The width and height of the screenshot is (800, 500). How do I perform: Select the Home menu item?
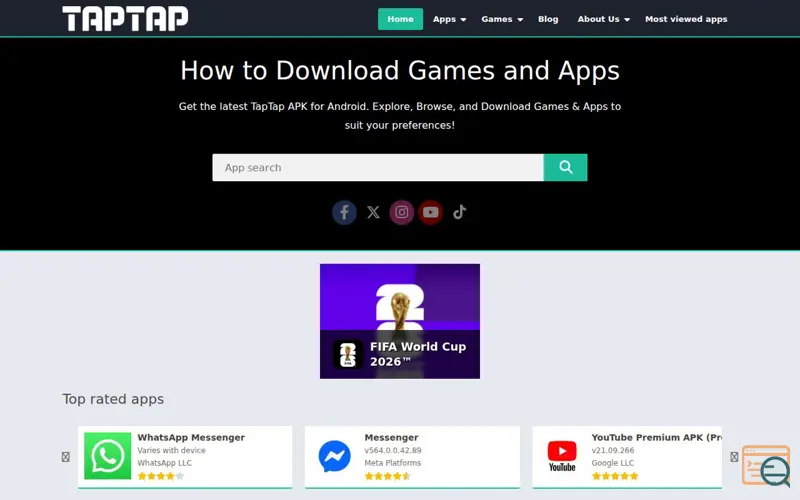point(400,19)
